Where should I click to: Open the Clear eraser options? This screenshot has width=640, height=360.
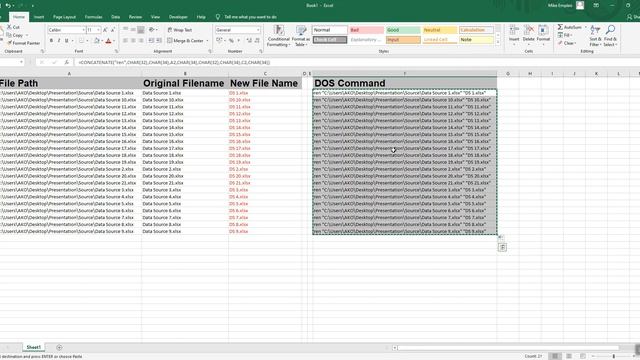(567, 43)
